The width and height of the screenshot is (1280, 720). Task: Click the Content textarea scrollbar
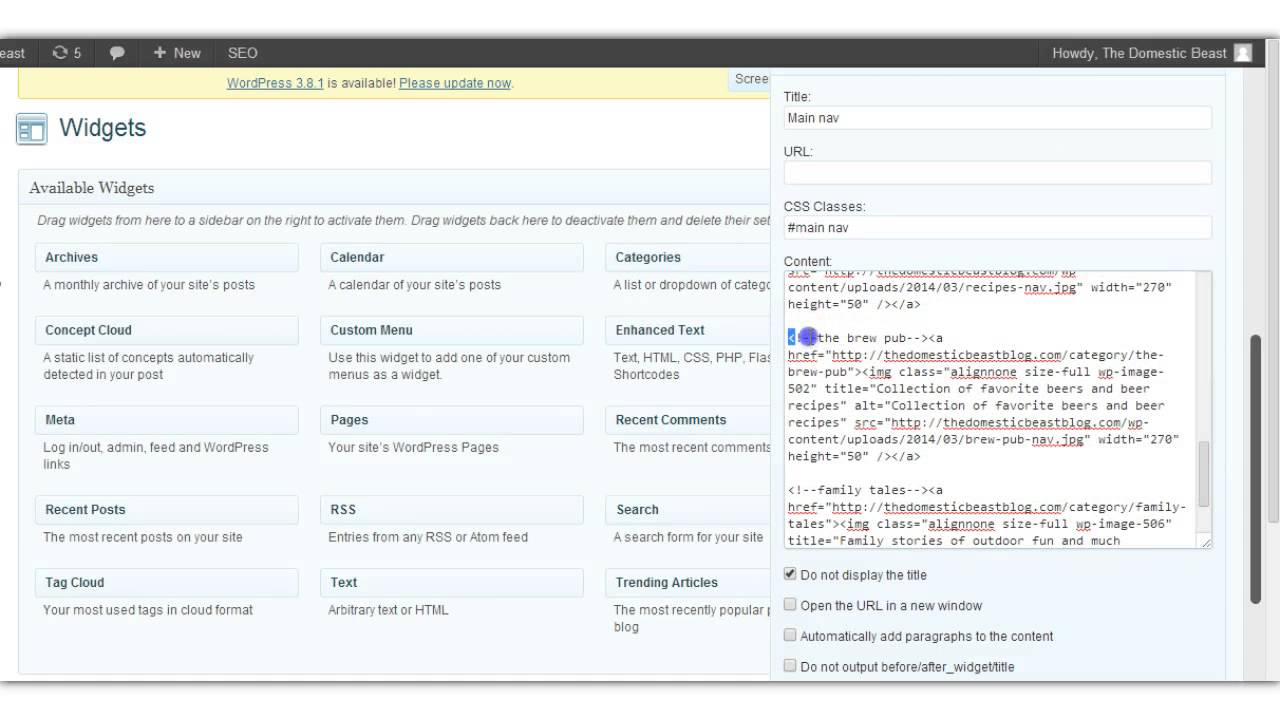coord(1204,474)
